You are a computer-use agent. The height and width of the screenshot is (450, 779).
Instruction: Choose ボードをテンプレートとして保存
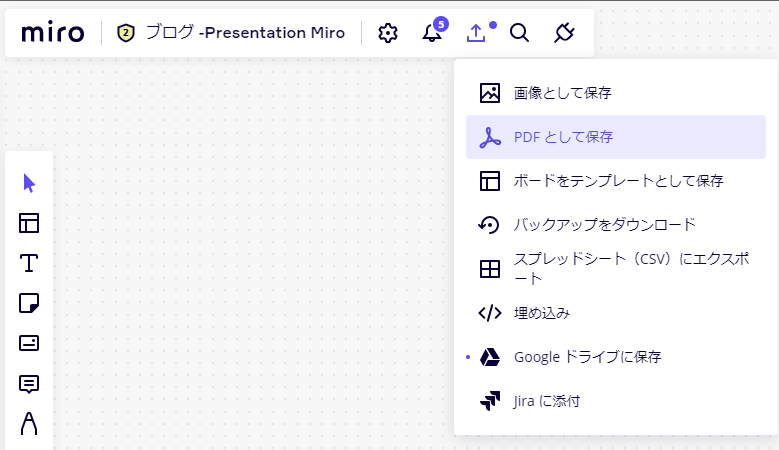[x=616, y=181]
